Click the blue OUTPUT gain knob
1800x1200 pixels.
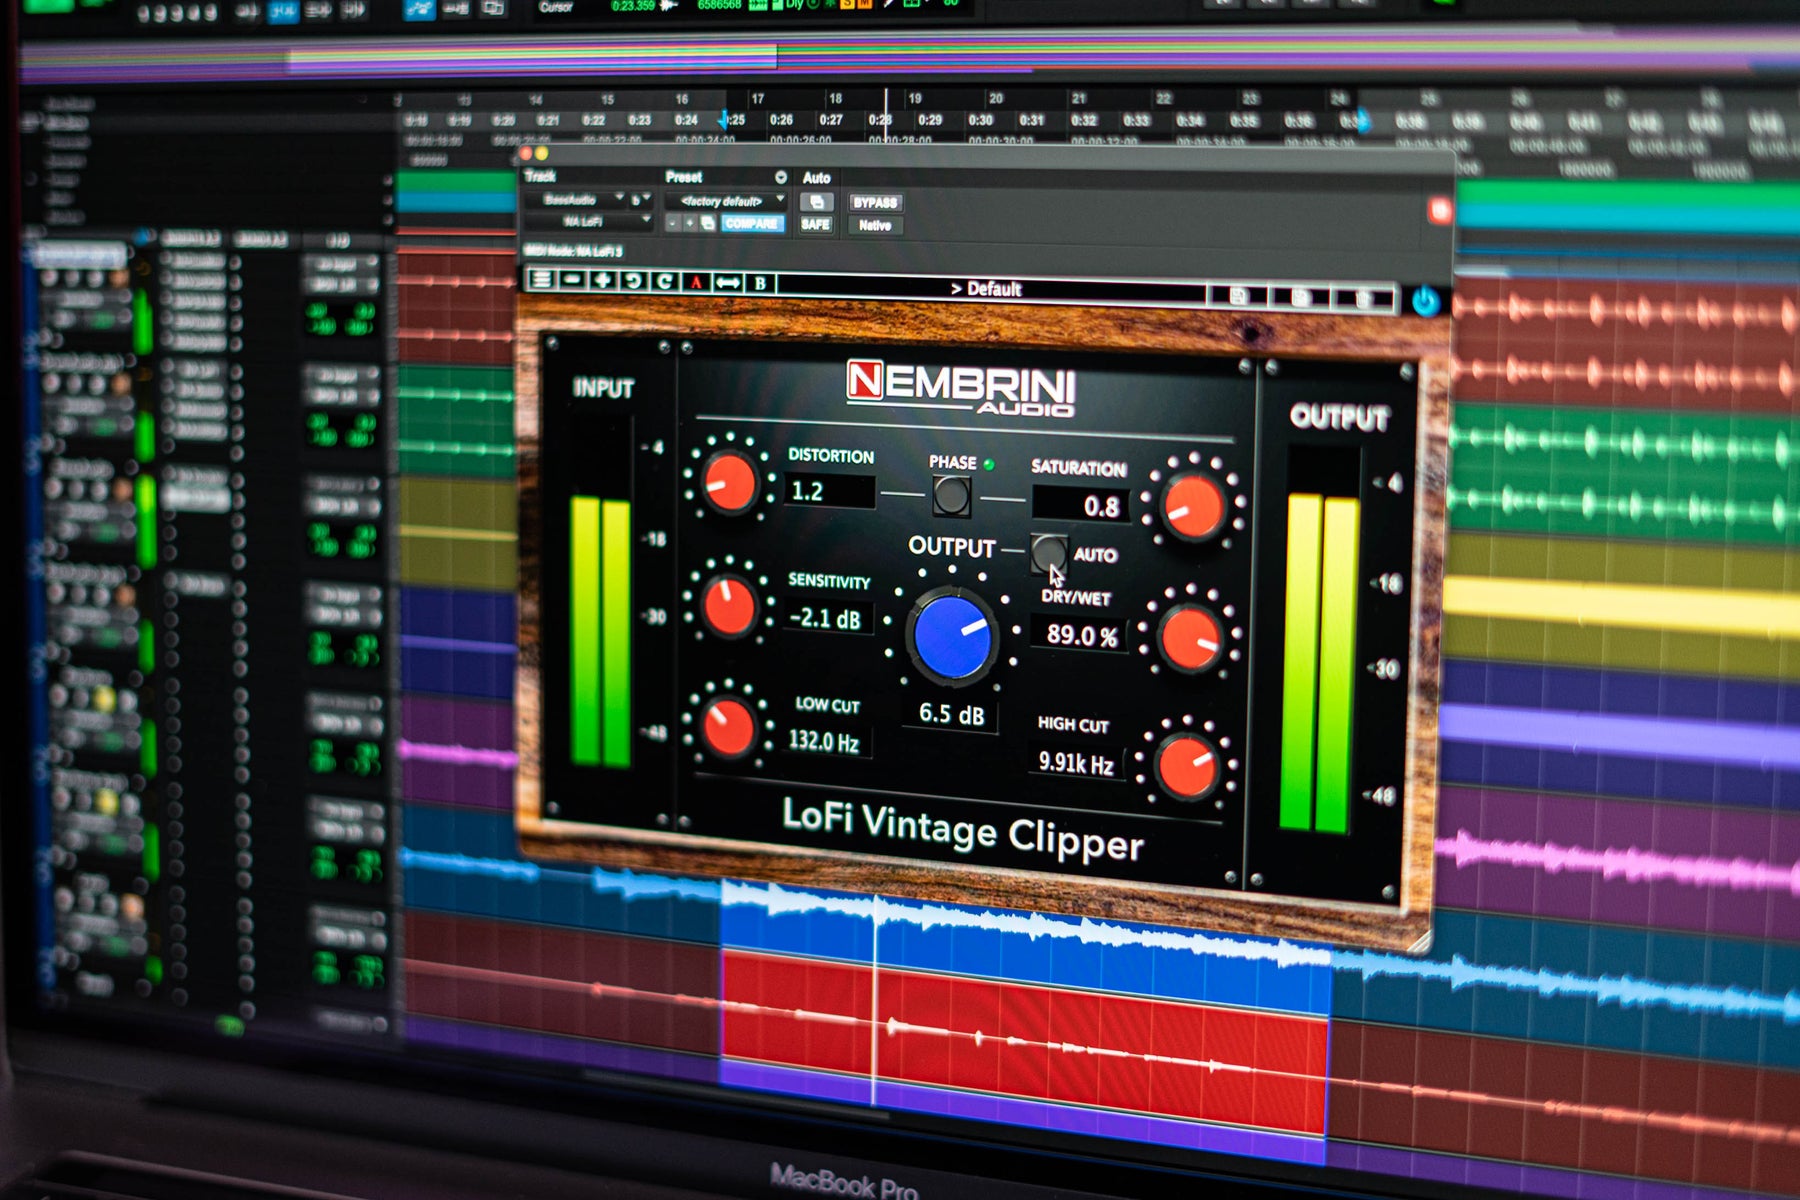[x=953, y=637]
